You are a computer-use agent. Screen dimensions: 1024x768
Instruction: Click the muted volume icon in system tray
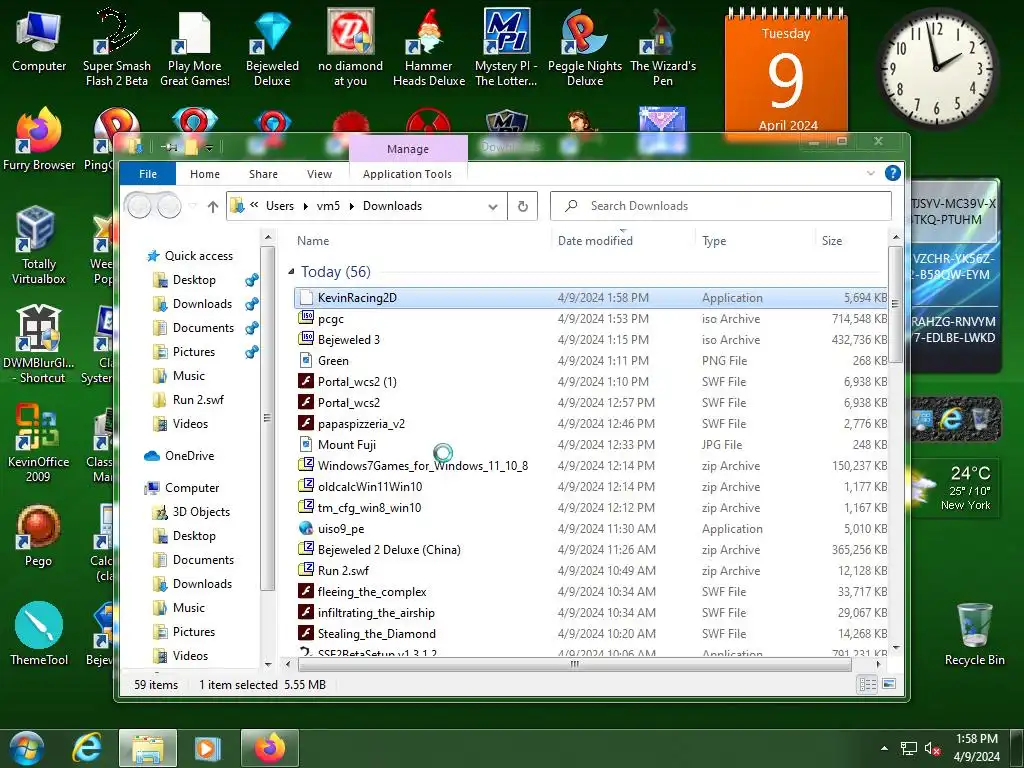933,749
